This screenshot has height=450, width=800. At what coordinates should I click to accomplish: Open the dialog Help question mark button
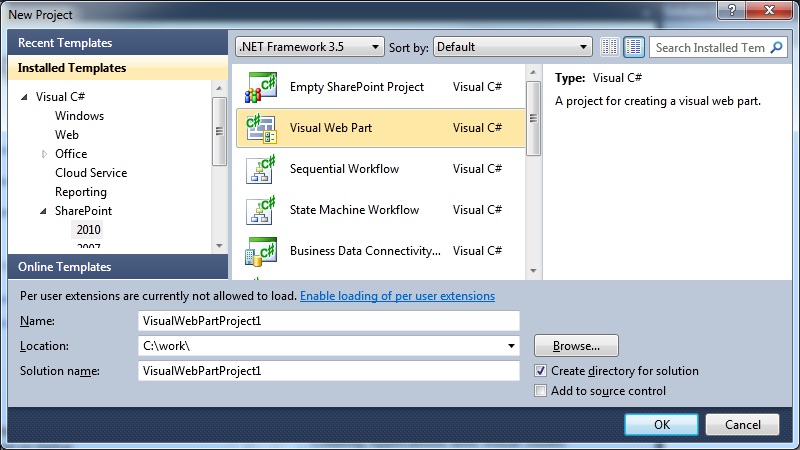point(732,10)
